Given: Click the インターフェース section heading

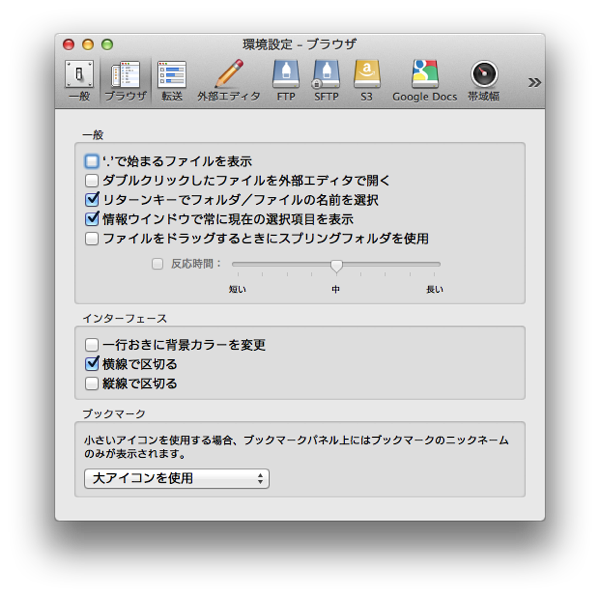Looking at the screenshot, I should tap(125, 318).
